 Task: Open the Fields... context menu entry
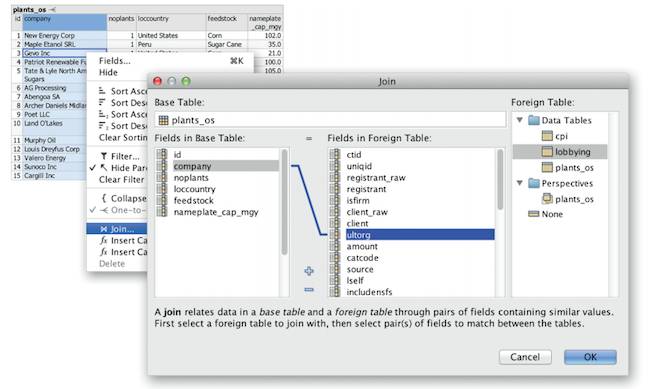coord(114,61)
